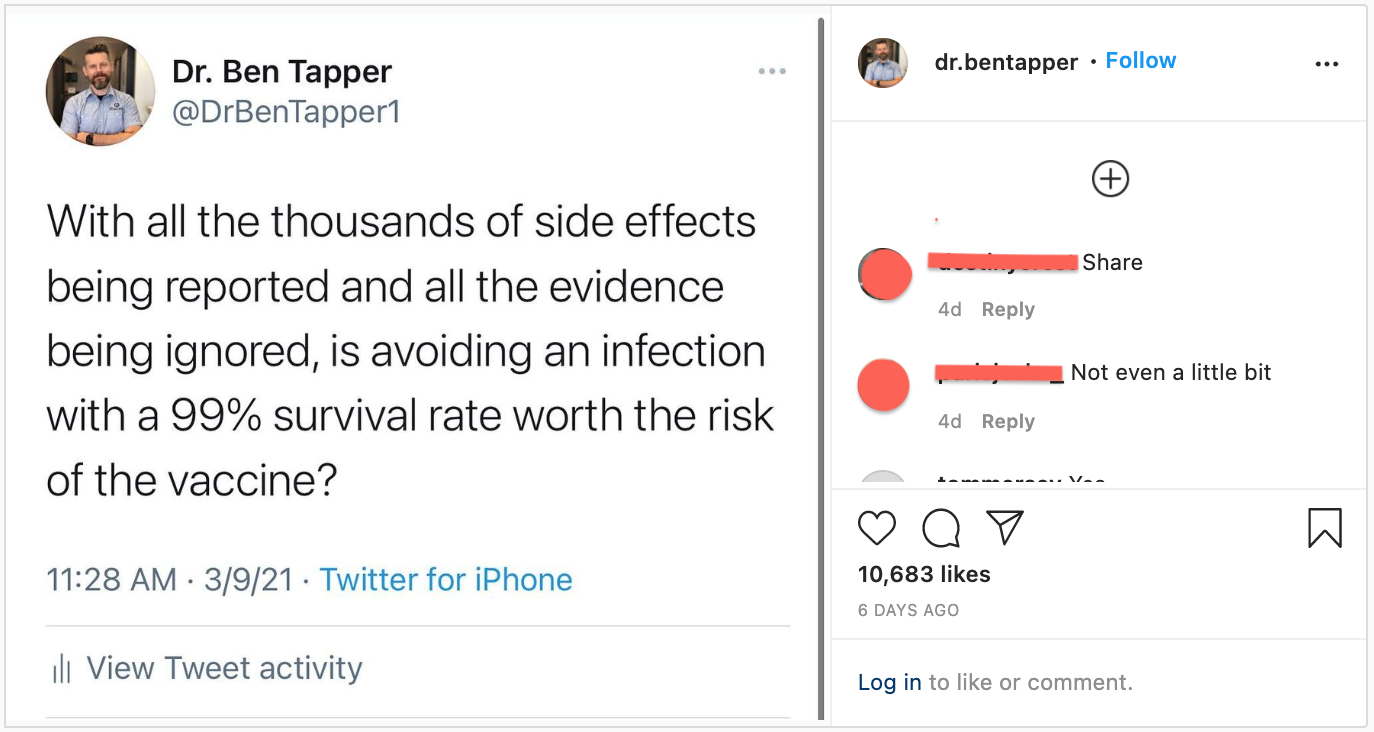This screenshot has height=732, width=1374.
Task: Load more comments with the plus icon
Action: 1109,178
